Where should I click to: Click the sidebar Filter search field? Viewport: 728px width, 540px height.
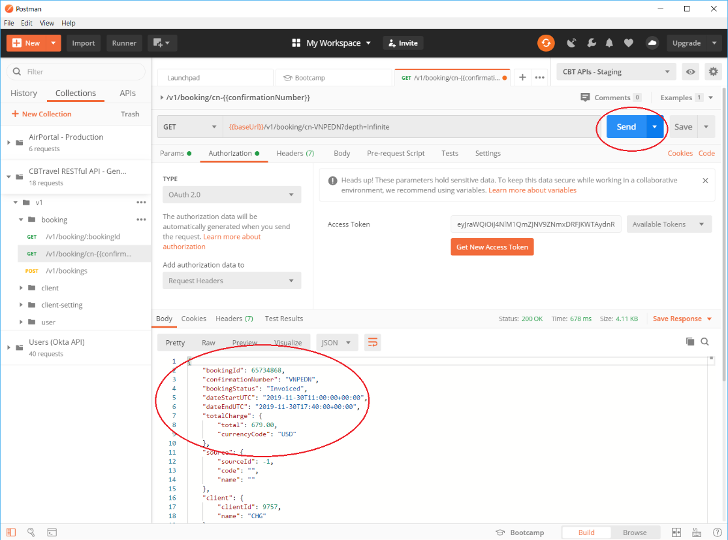pos(76,72)
